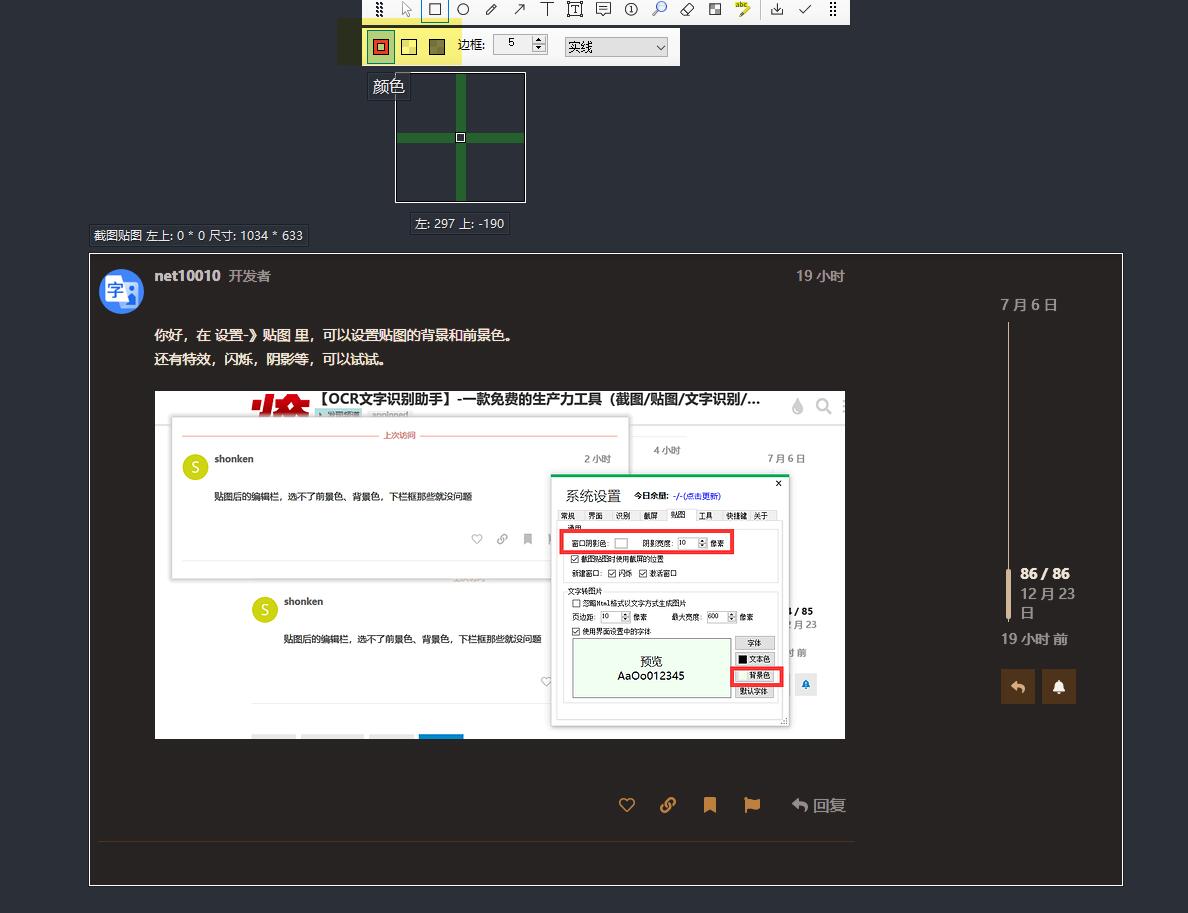Click the embedded OCR settings screenshot image
1188x913 pixels.
click(x=499, y=565)
